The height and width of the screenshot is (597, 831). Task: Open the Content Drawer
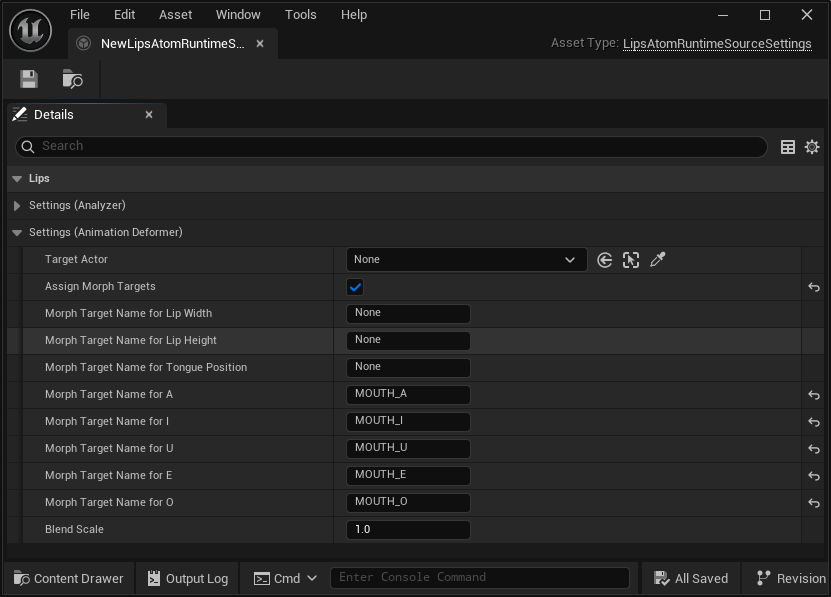click(x=68, y=578)
